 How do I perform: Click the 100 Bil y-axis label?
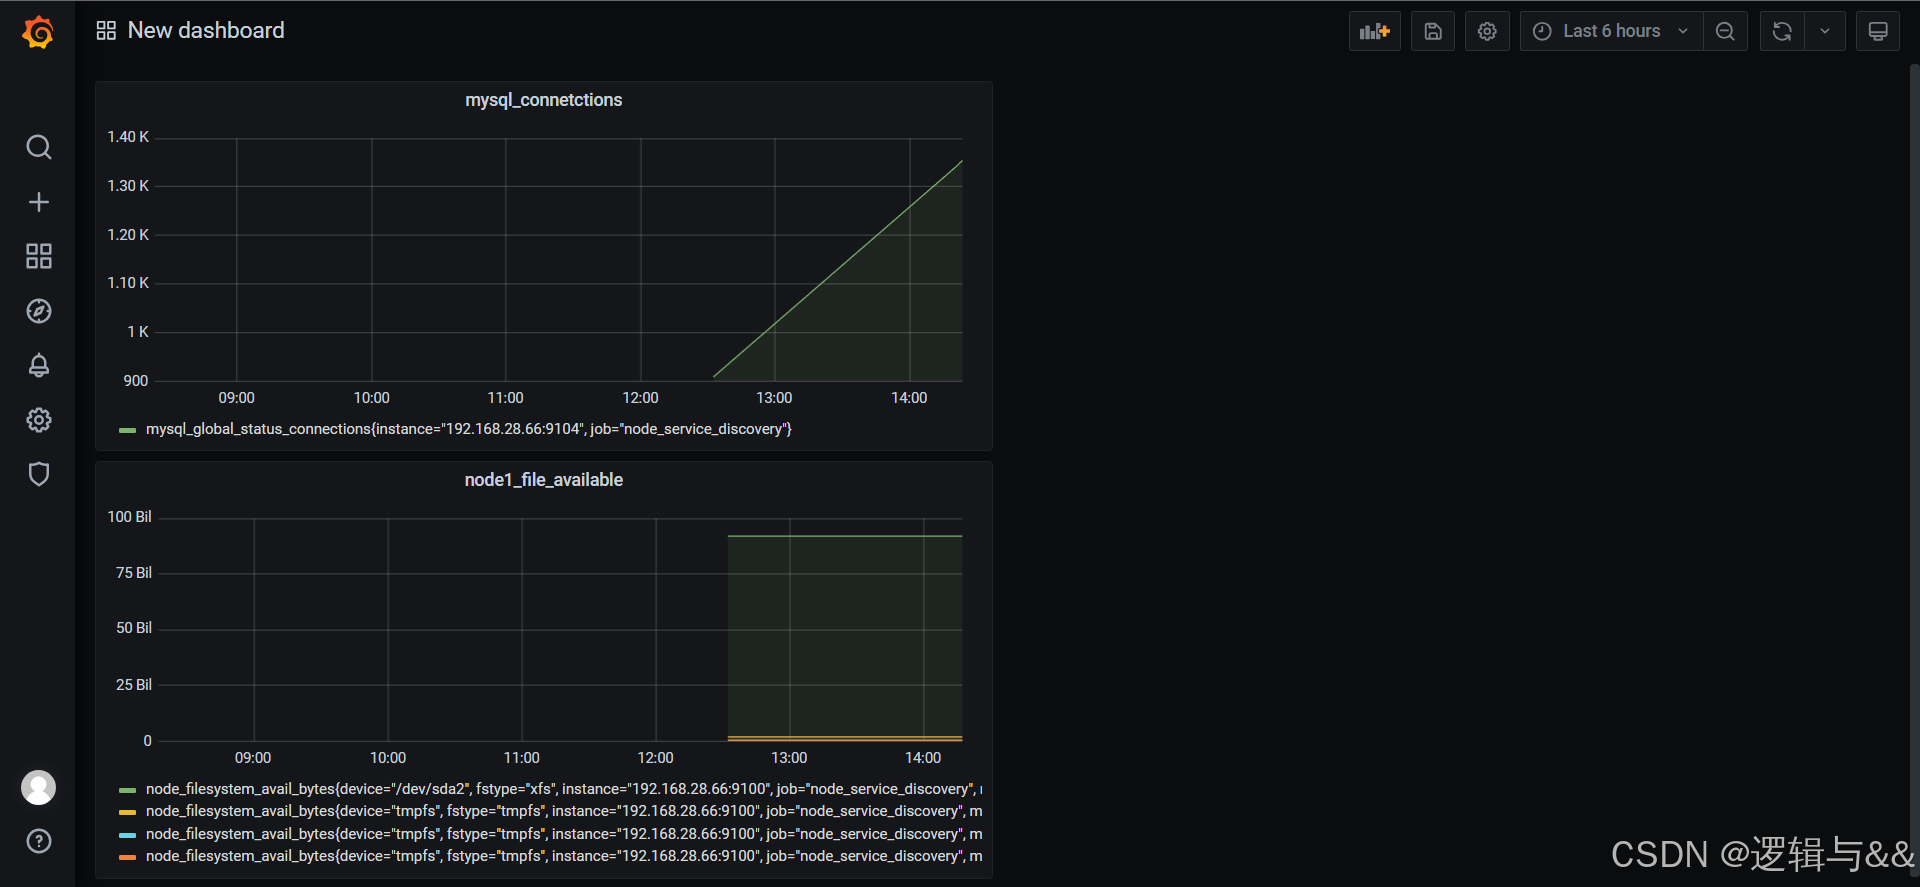click(130, 517)
